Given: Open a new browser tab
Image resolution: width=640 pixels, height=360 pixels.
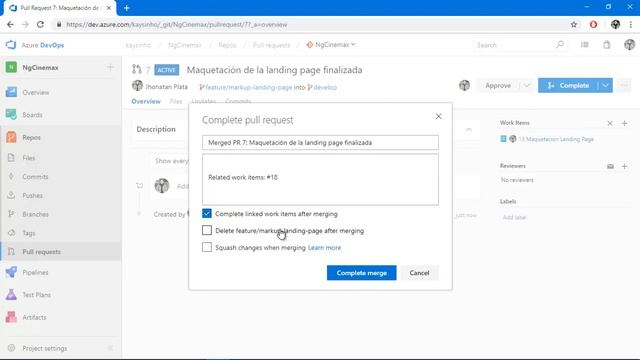Looking at the screenshot, I should (127, 8).
